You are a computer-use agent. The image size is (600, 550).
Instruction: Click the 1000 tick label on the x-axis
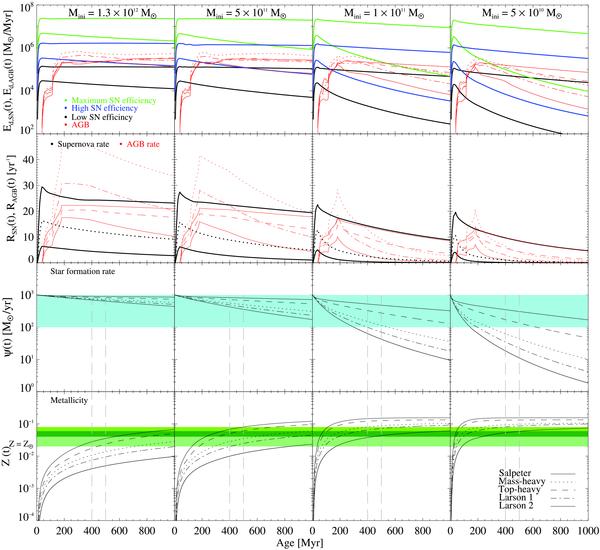[x=586, y=530]
